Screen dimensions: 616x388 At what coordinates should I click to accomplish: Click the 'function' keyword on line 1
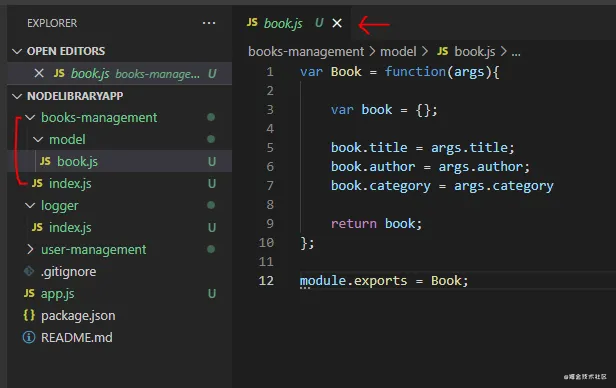415,72
